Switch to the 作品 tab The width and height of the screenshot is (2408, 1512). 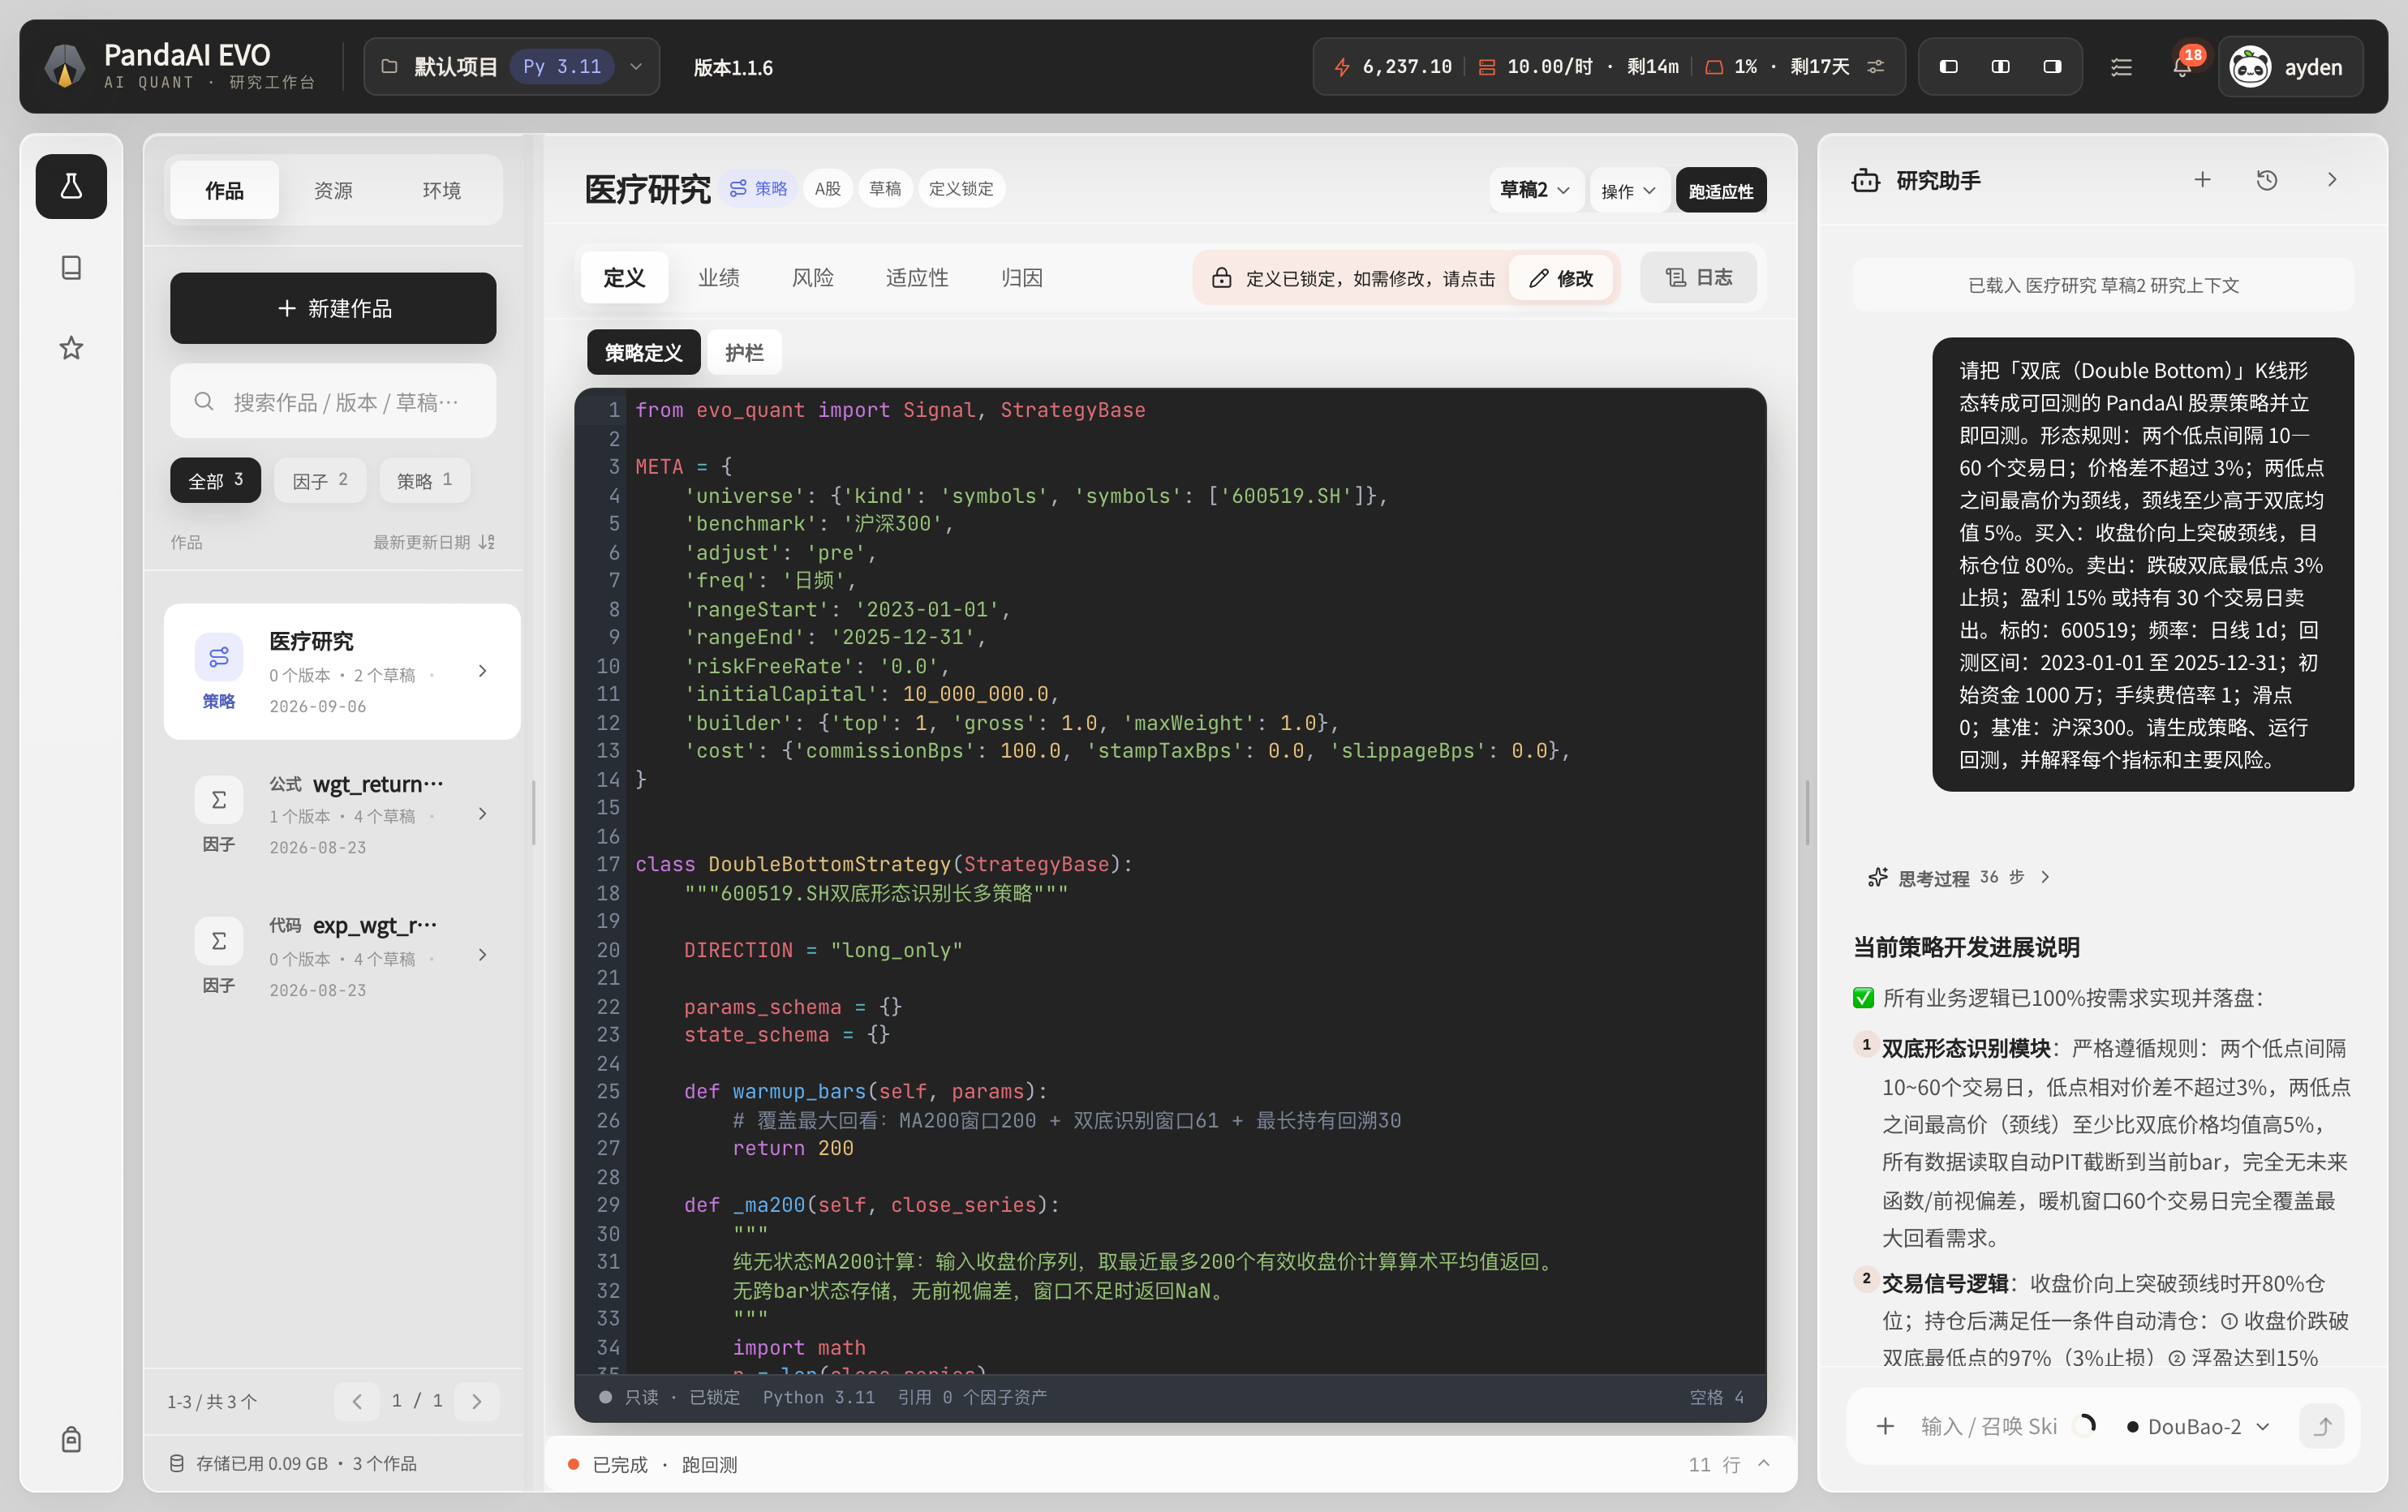click(225, 190)
